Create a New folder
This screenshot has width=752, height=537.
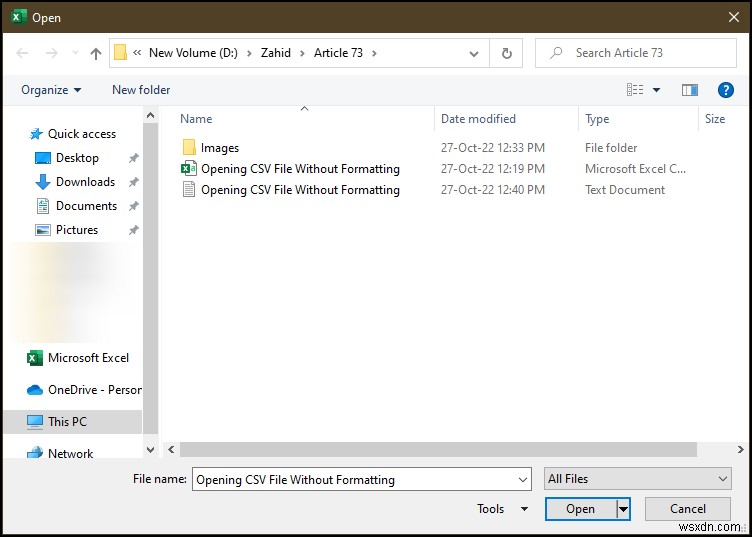click(141, 90)
